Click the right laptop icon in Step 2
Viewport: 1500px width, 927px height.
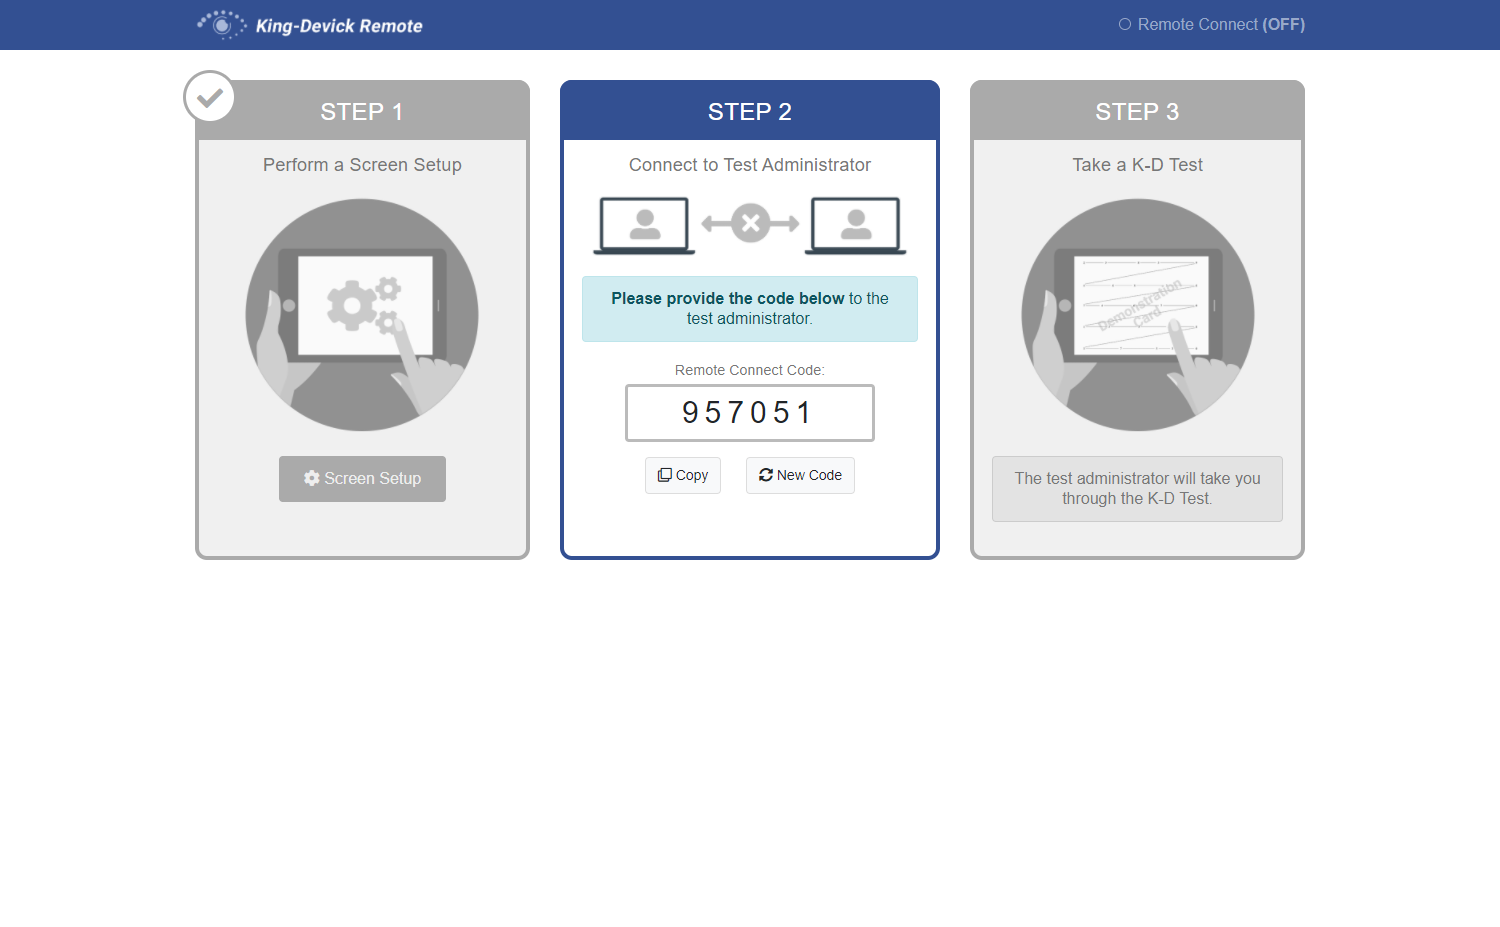tap(855, 224)
